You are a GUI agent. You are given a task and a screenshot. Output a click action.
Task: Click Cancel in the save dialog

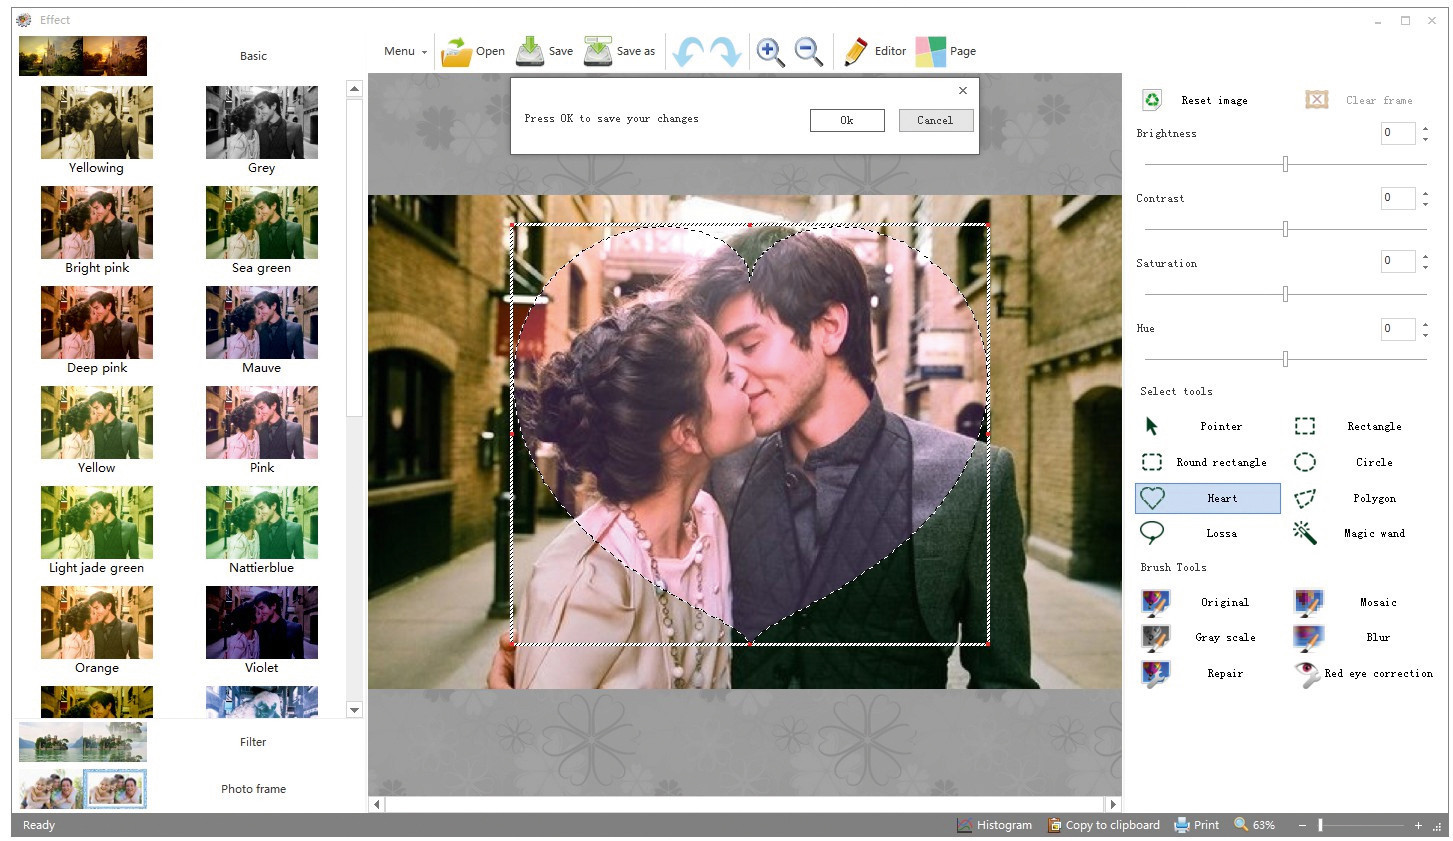935,120
